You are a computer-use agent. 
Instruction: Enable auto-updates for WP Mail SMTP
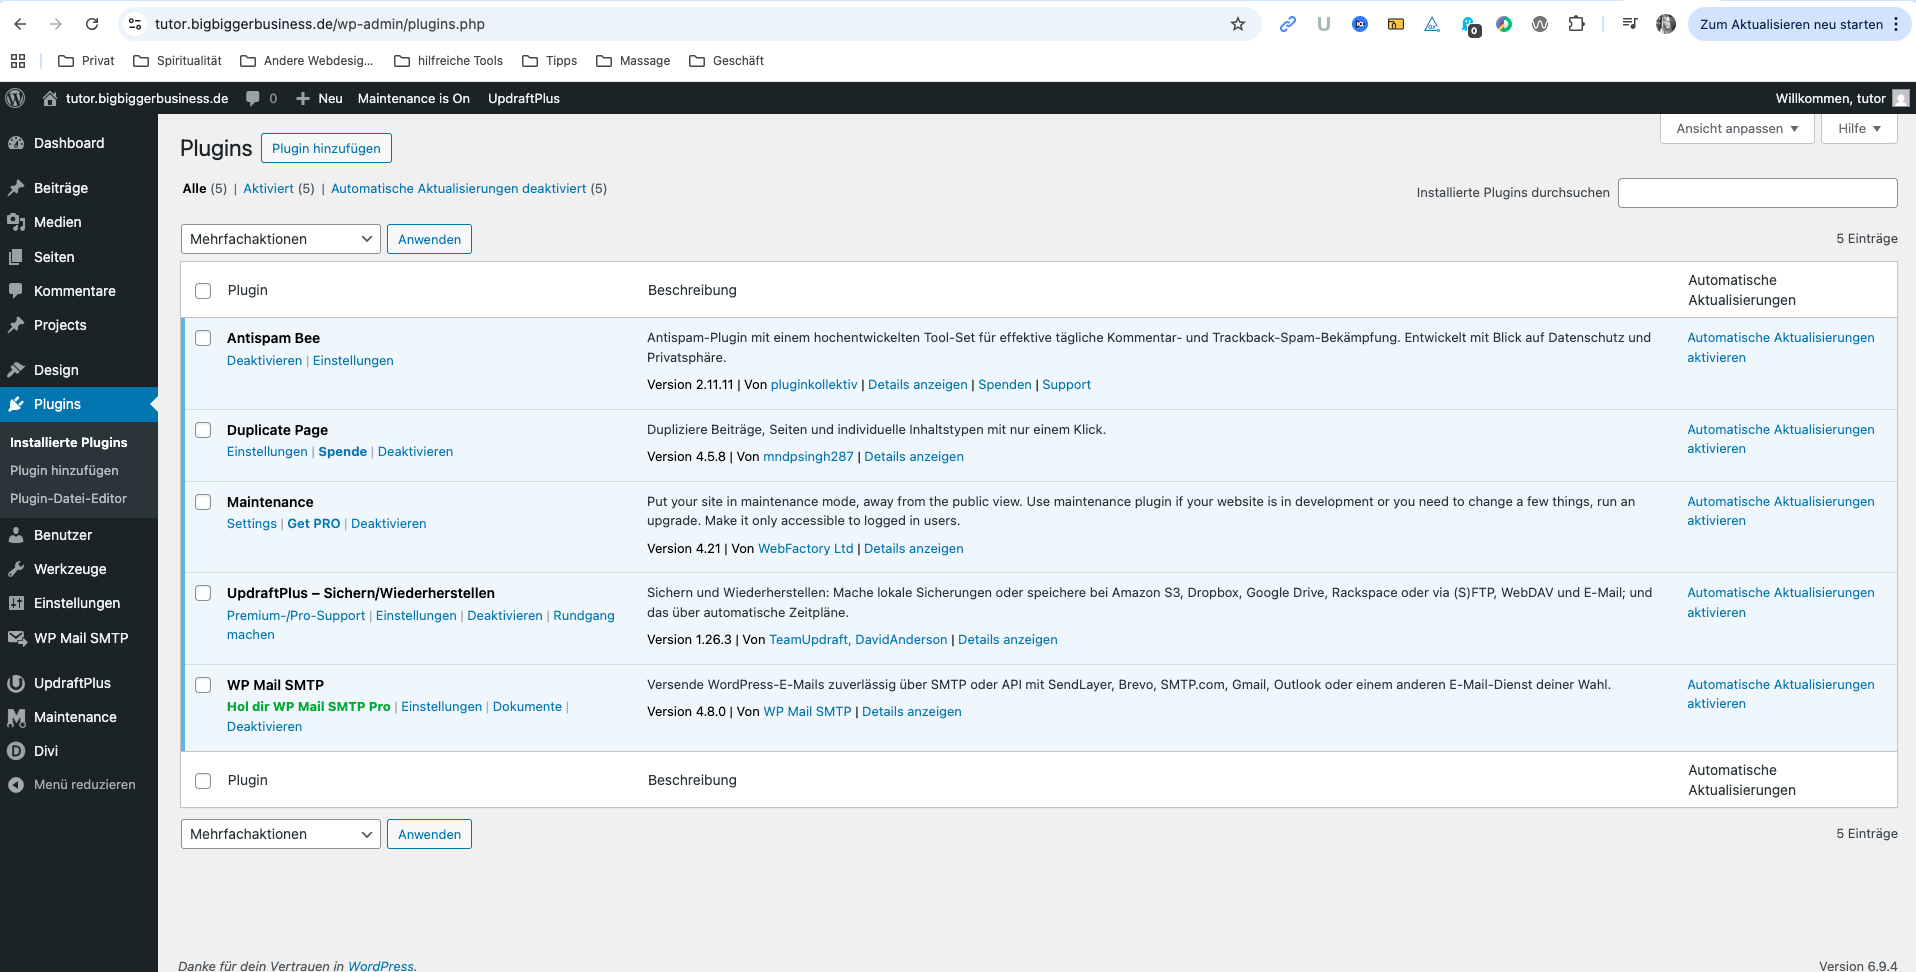coord(1781,694)
